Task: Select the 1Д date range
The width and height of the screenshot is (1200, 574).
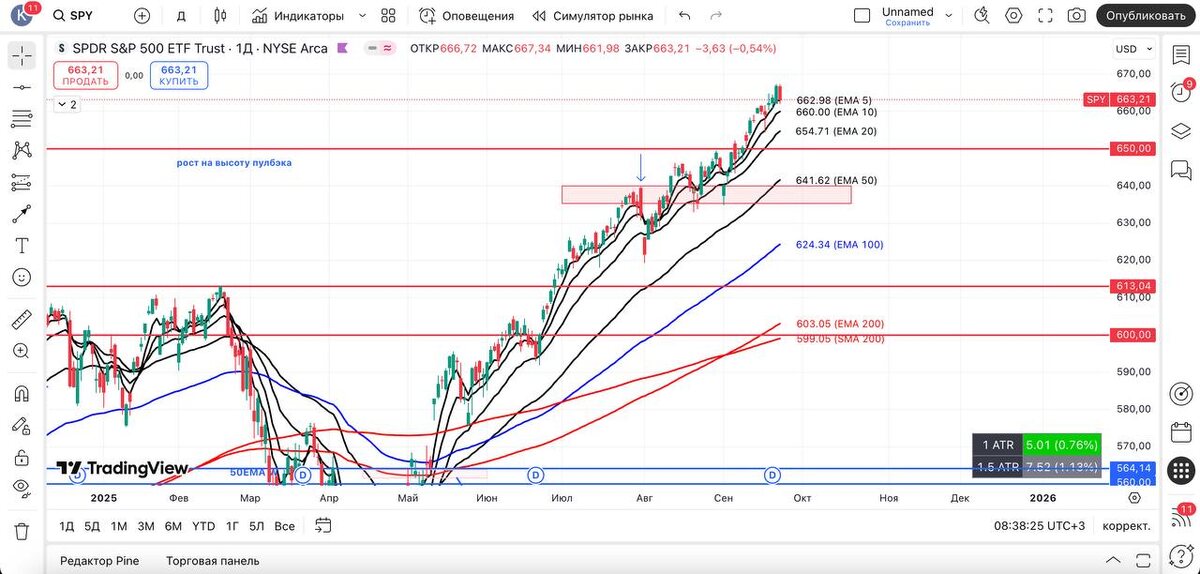Action: 67,525
